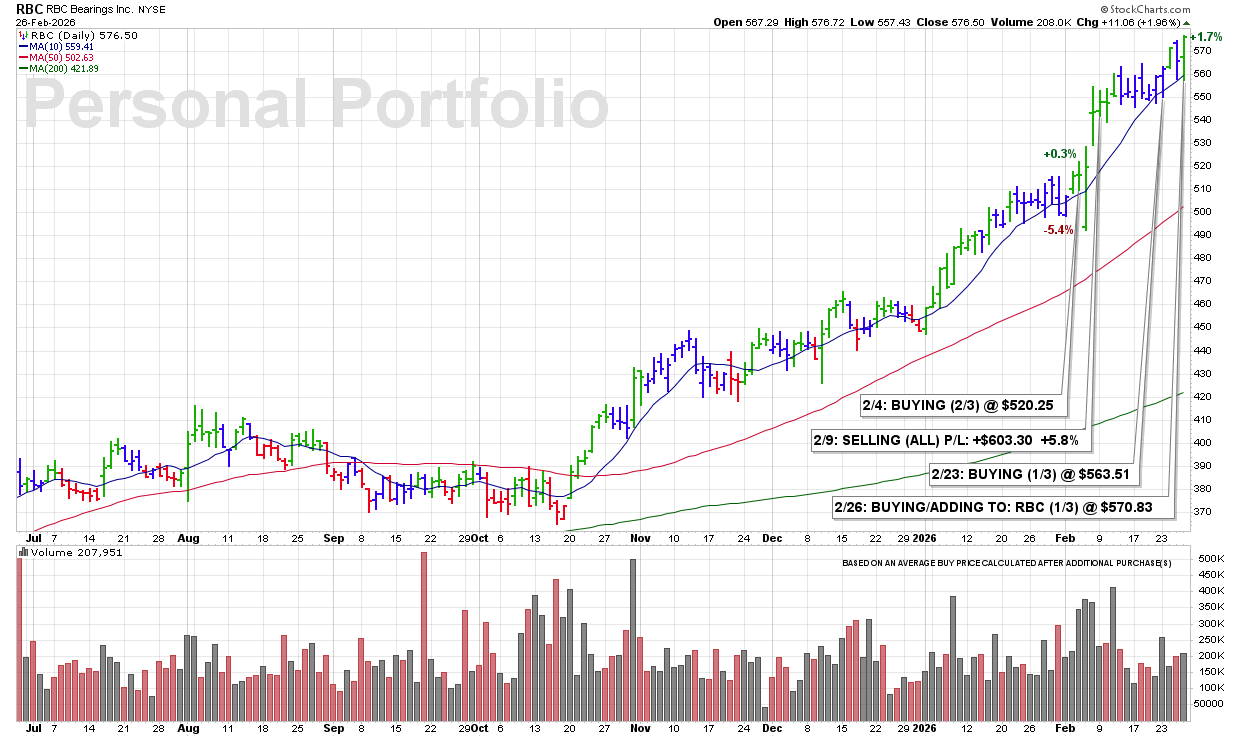Click the RBC (Daily) candlestick legend icon
The height and width of the screenshot is (737, 1240).
(24, 33)
